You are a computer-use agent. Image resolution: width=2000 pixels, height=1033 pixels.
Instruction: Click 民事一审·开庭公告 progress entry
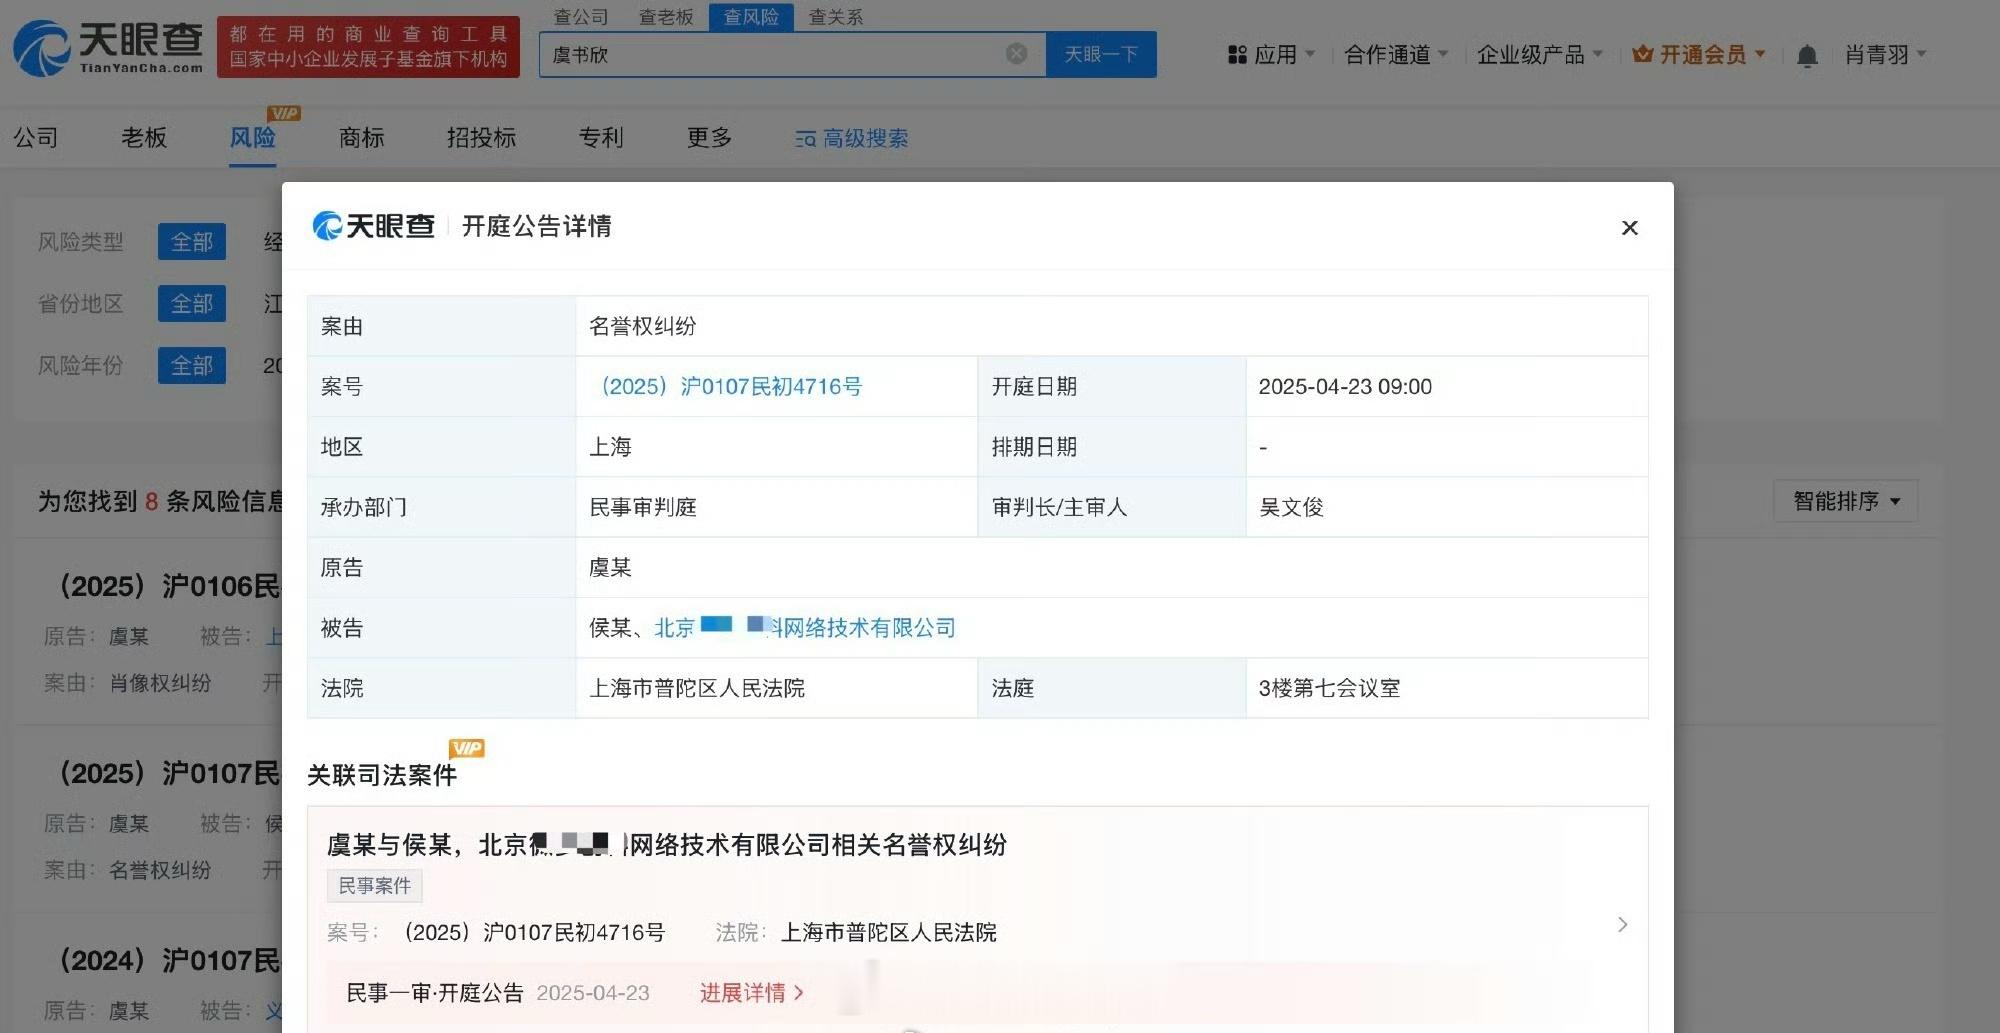point(434,993)
